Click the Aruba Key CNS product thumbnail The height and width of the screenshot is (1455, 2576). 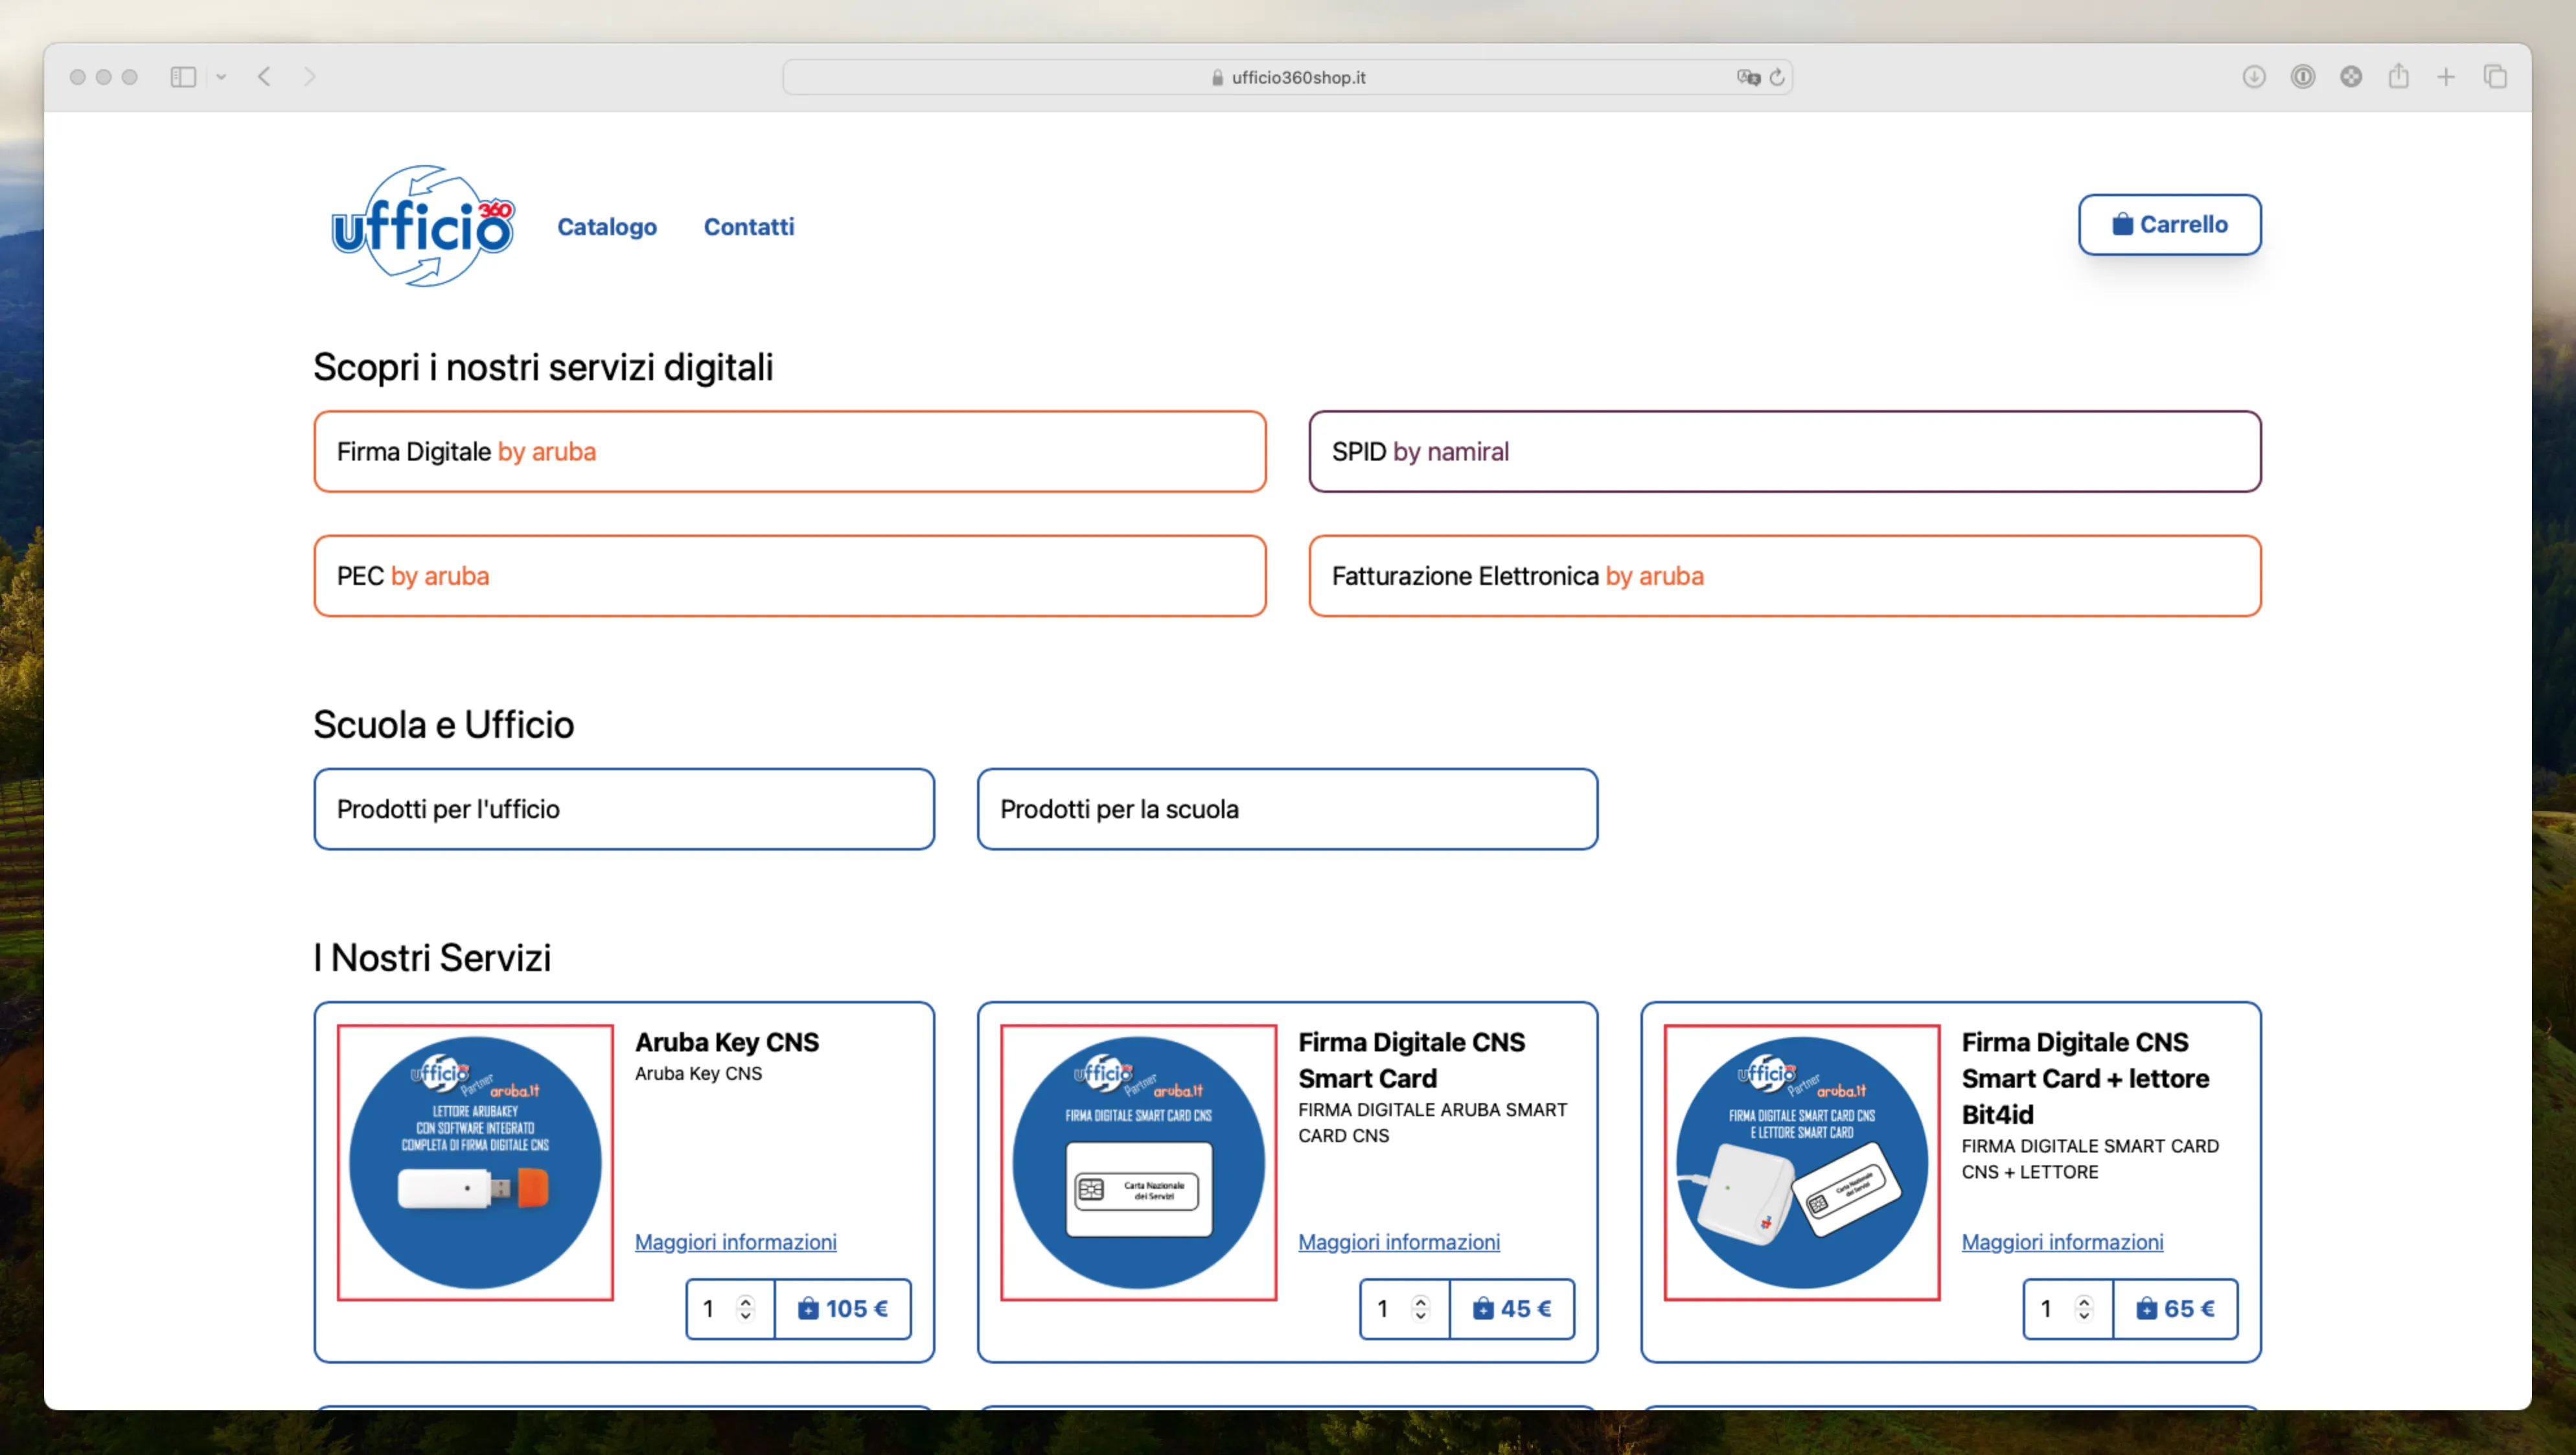pyautogui.click(x=475, y=1162)
